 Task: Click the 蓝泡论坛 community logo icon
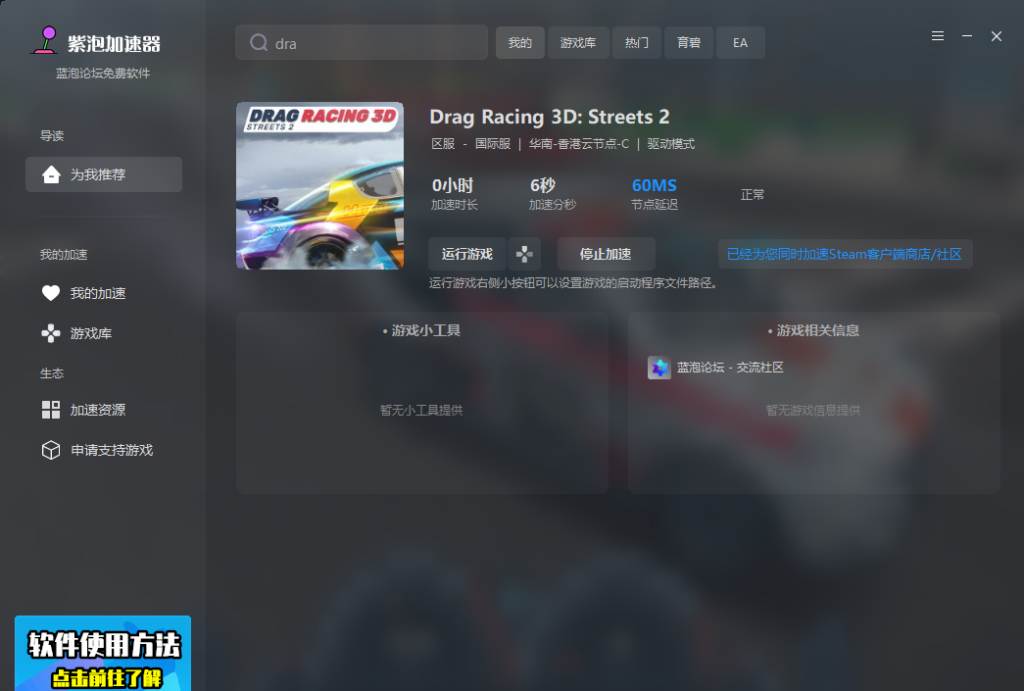tap(659, 368)
